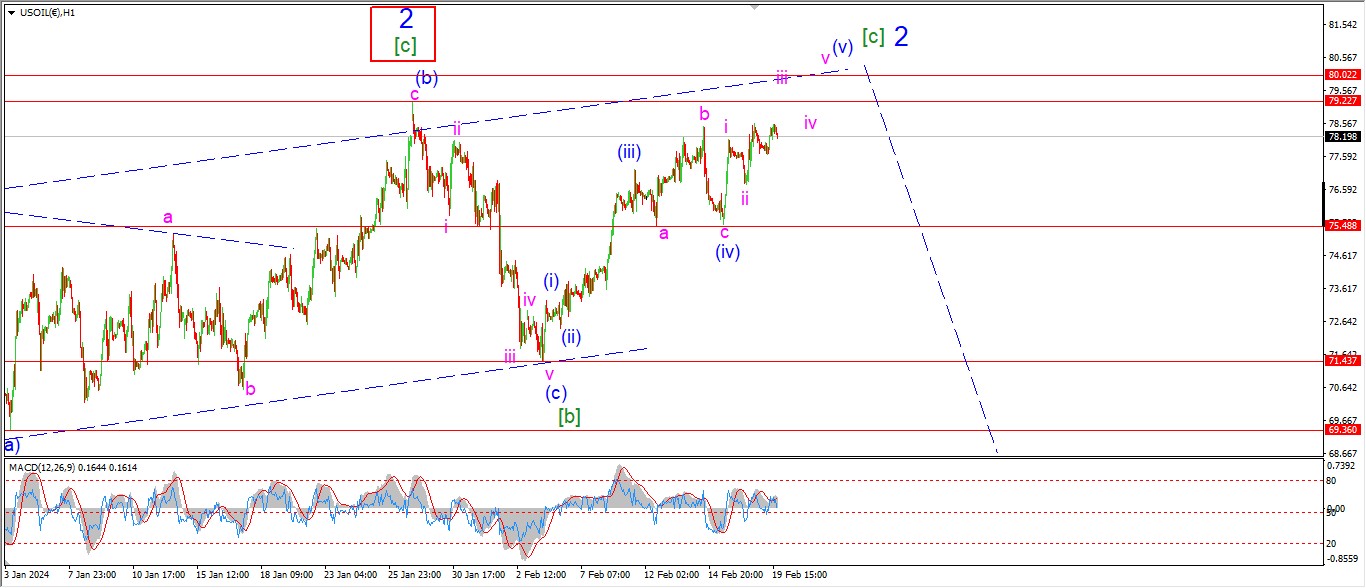Screen dimensions: 1366x588
Task: Select the red boxed 2 [c] label
Action: (404, 33)
